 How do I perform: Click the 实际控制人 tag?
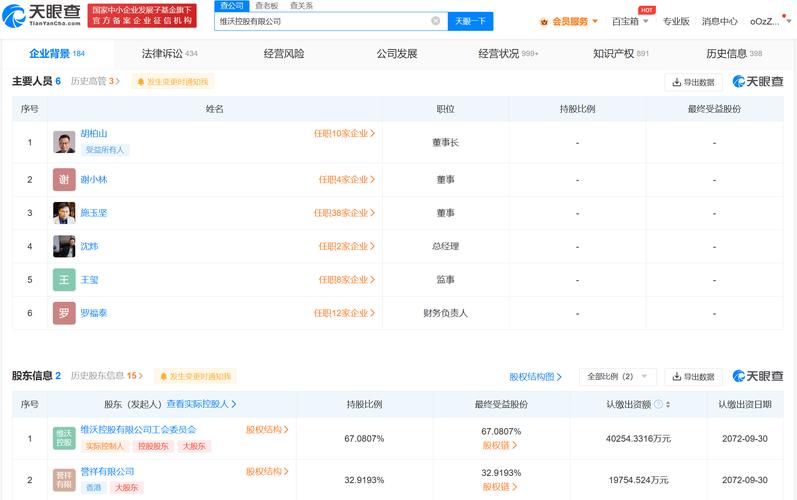(105, 447)
